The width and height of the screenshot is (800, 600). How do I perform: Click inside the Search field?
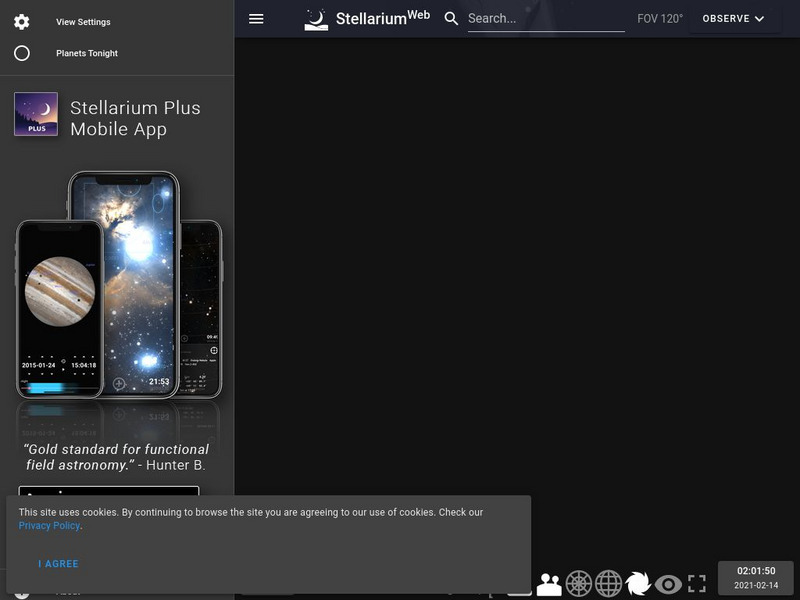545,18
